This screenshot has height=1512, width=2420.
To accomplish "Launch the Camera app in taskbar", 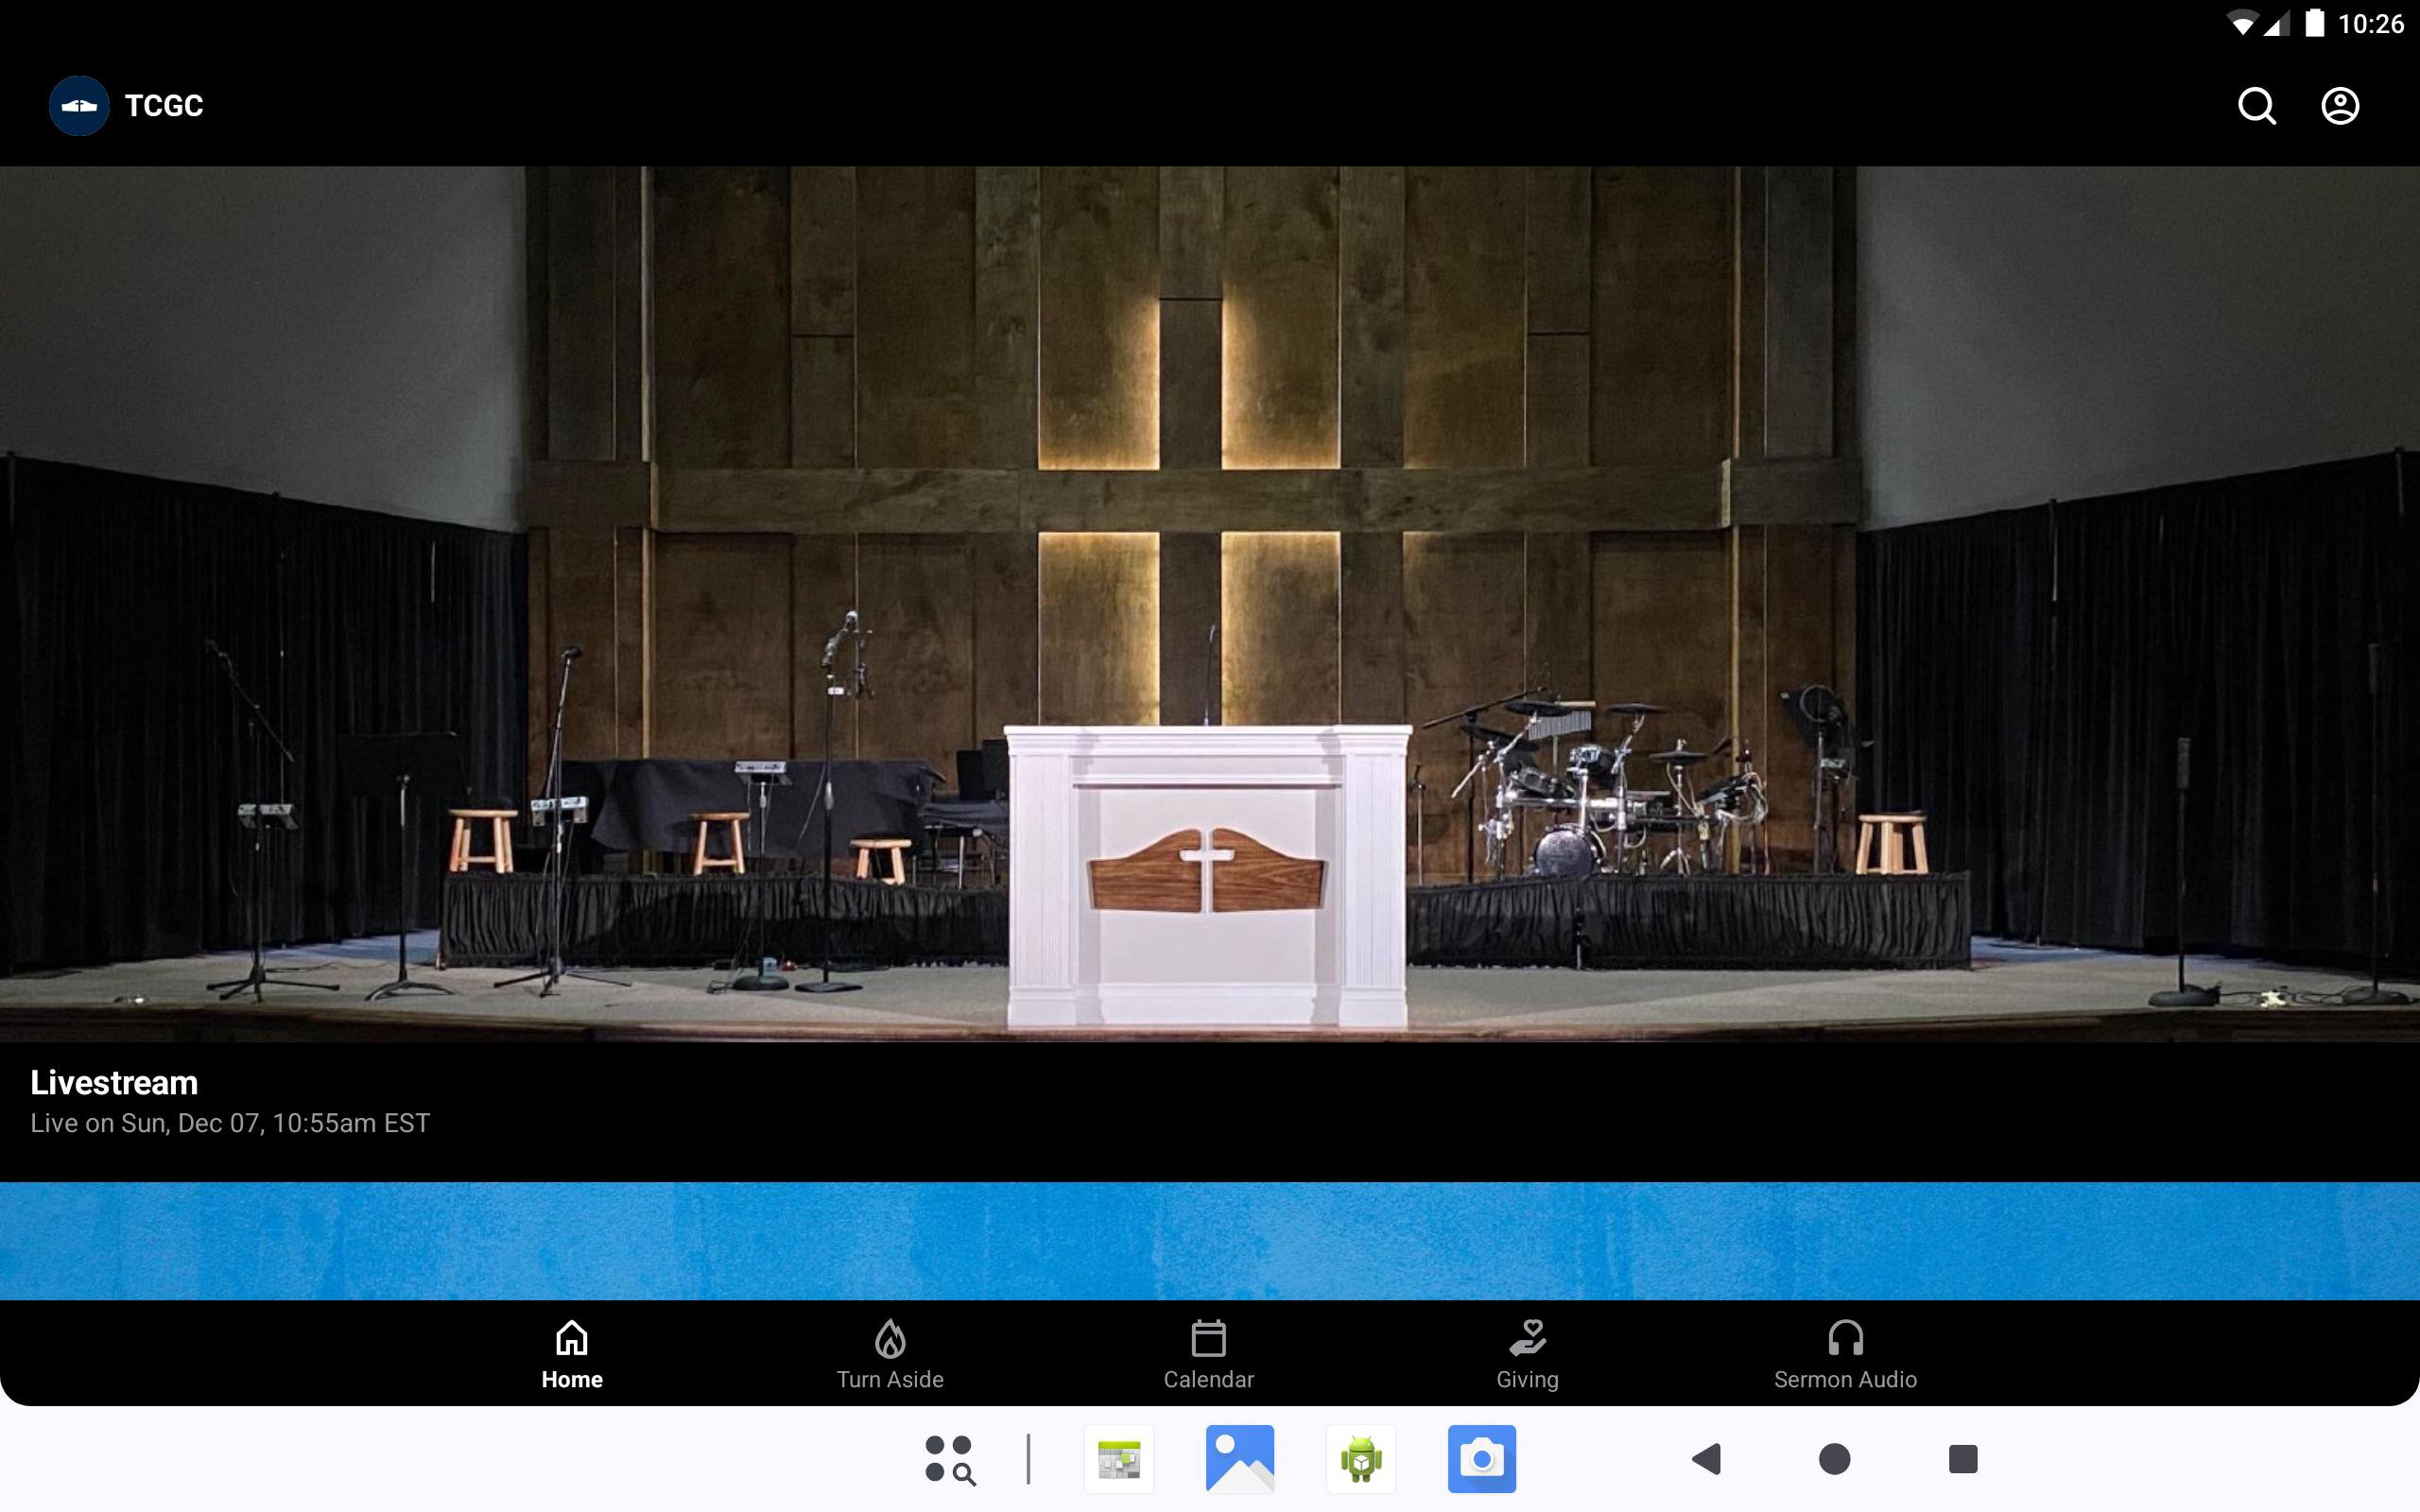I will pos(1482,1459).
